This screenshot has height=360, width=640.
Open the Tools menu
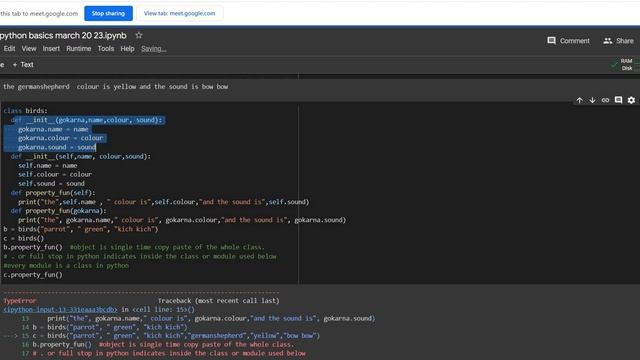[x=106, y=49]
